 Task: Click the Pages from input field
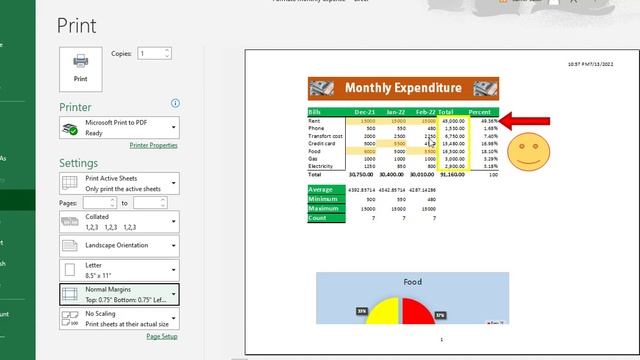(x=96, y=203)
